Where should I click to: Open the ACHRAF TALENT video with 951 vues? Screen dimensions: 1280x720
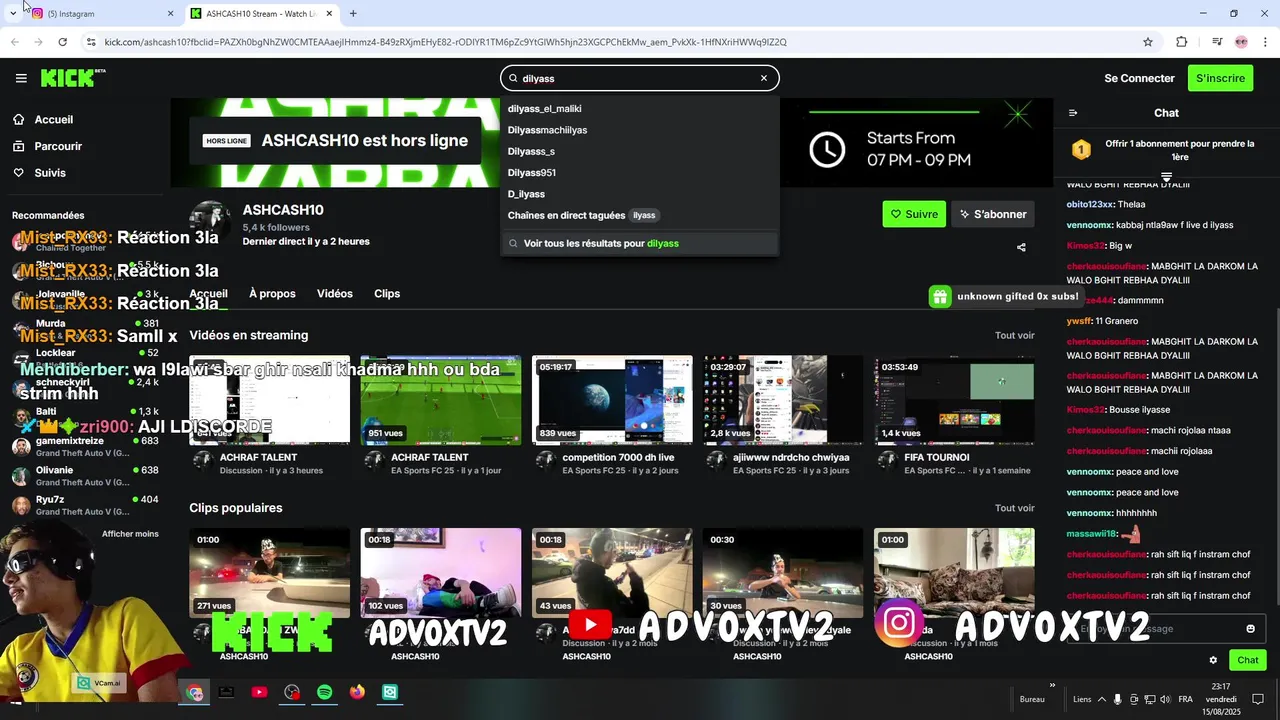click(x=441, y=400)
